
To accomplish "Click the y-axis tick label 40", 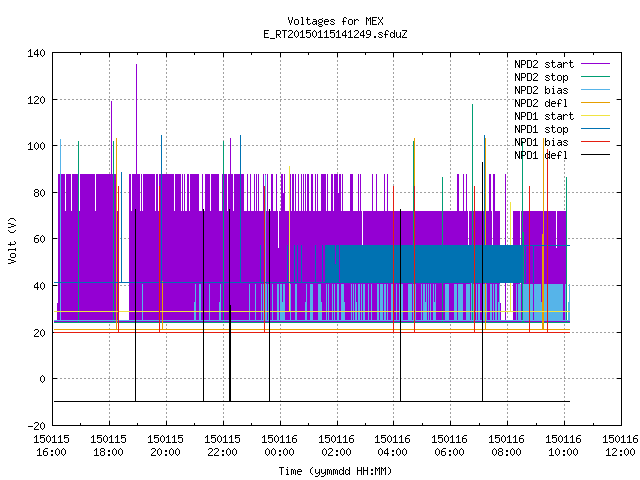I will [x=39, y=286].
